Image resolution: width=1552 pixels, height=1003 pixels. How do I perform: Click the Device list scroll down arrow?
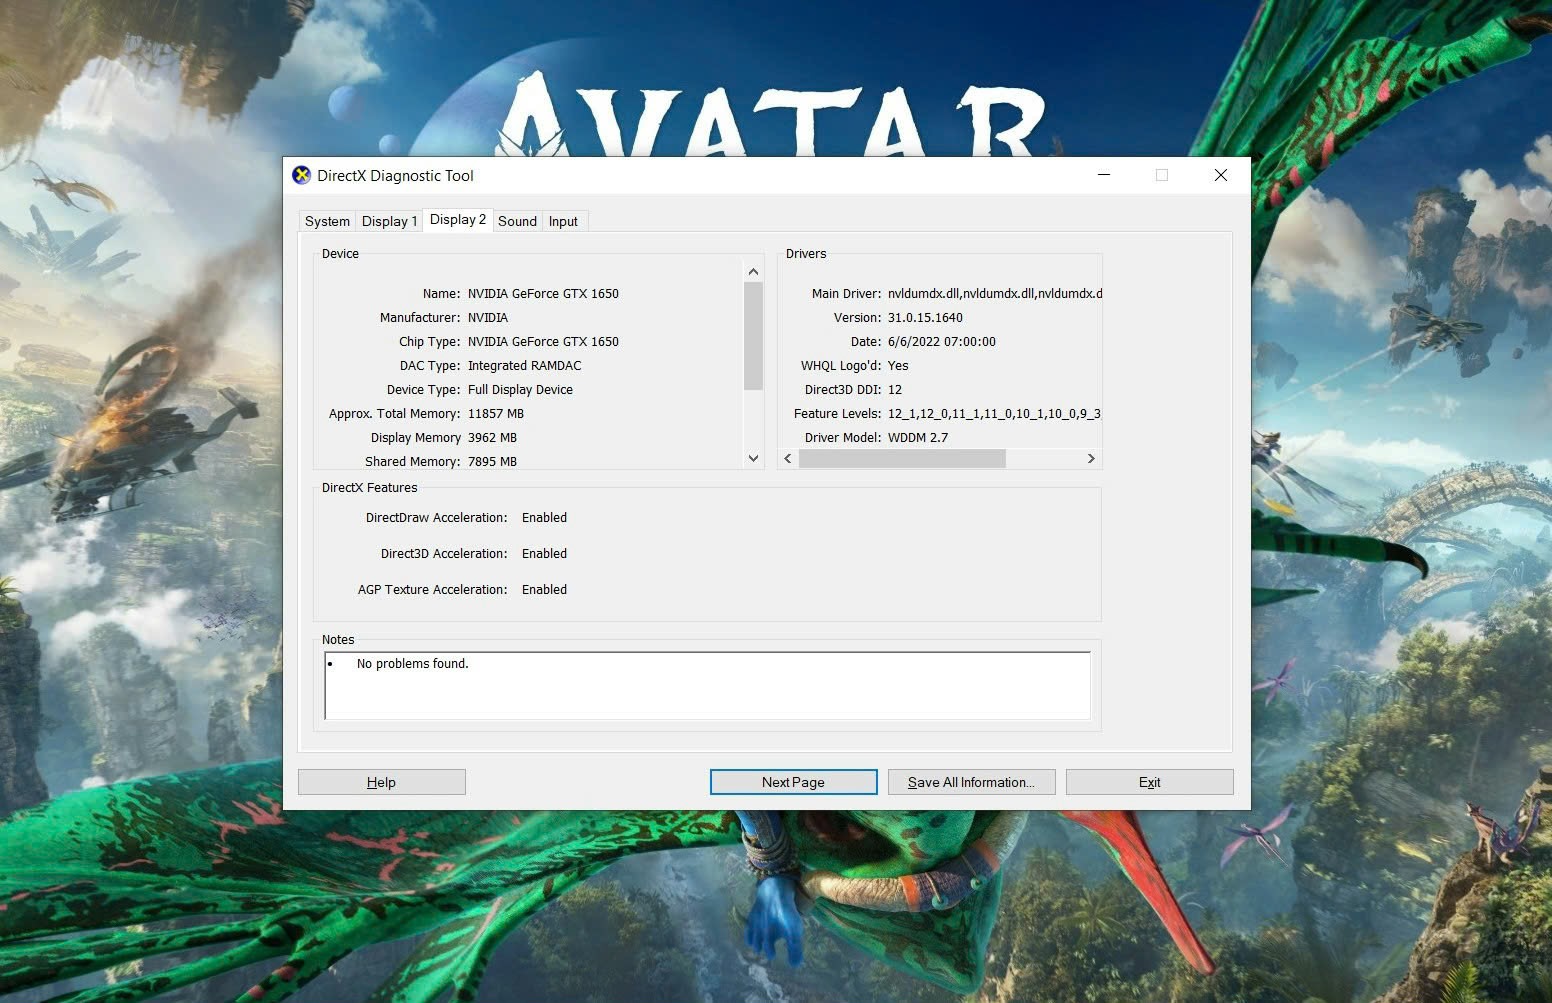[753, 458]
